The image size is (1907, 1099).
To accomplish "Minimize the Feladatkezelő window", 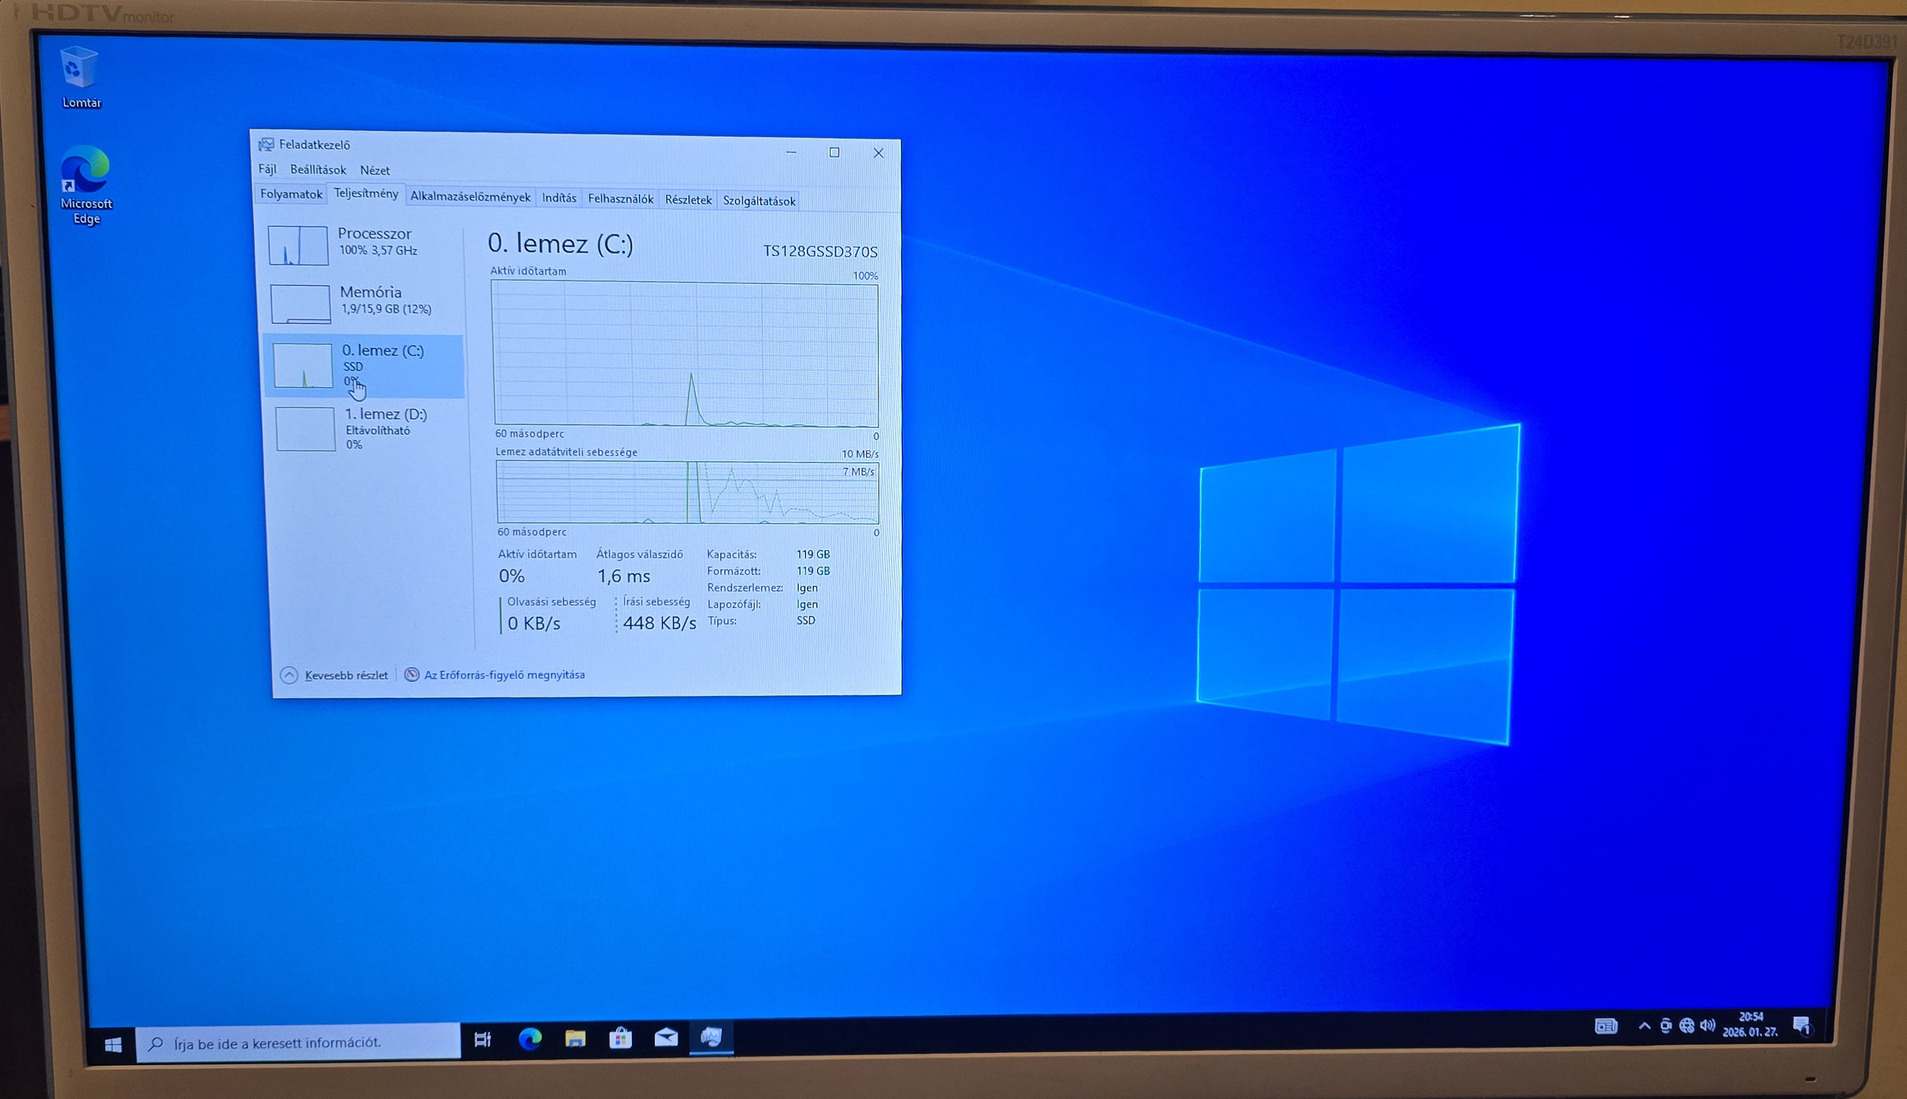I will [792, 152].
